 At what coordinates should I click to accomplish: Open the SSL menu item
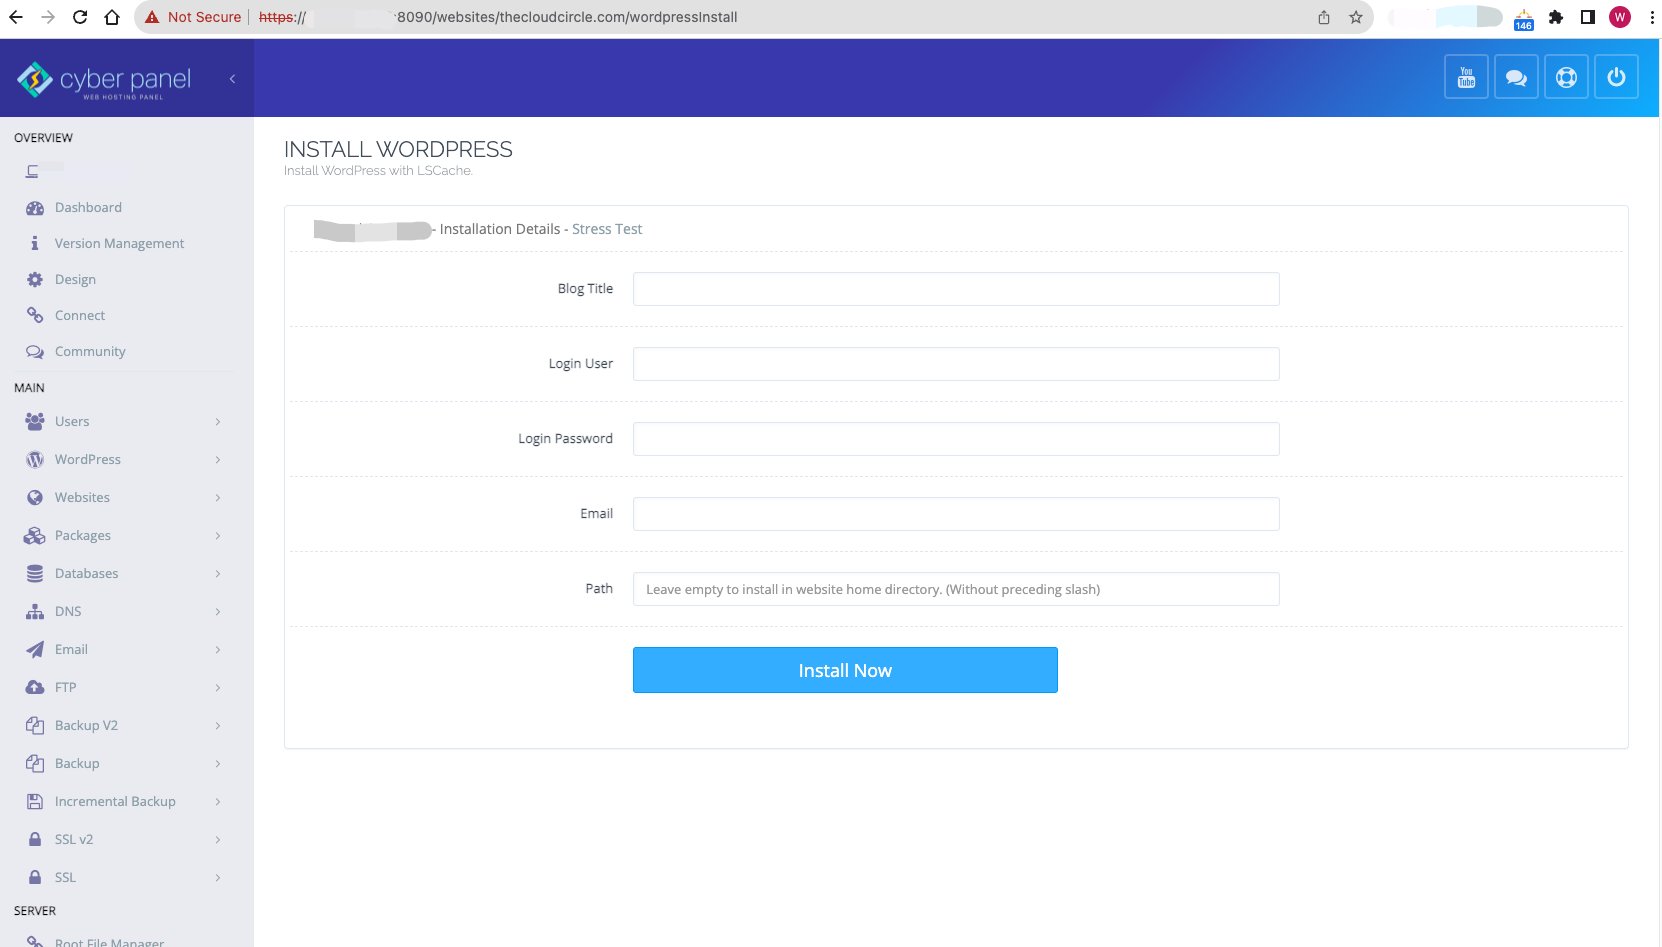click(x=65, y=878)
